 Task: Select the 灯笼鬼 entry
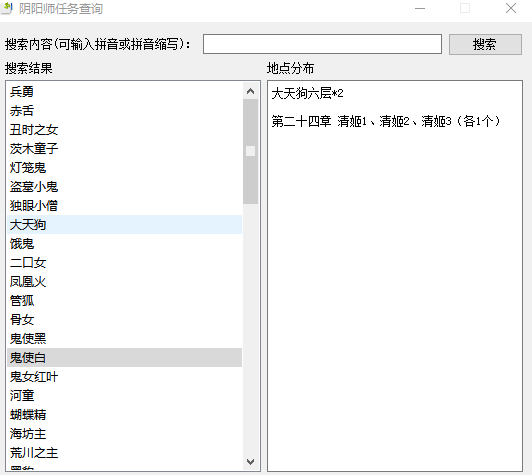(x=125, y=168)
